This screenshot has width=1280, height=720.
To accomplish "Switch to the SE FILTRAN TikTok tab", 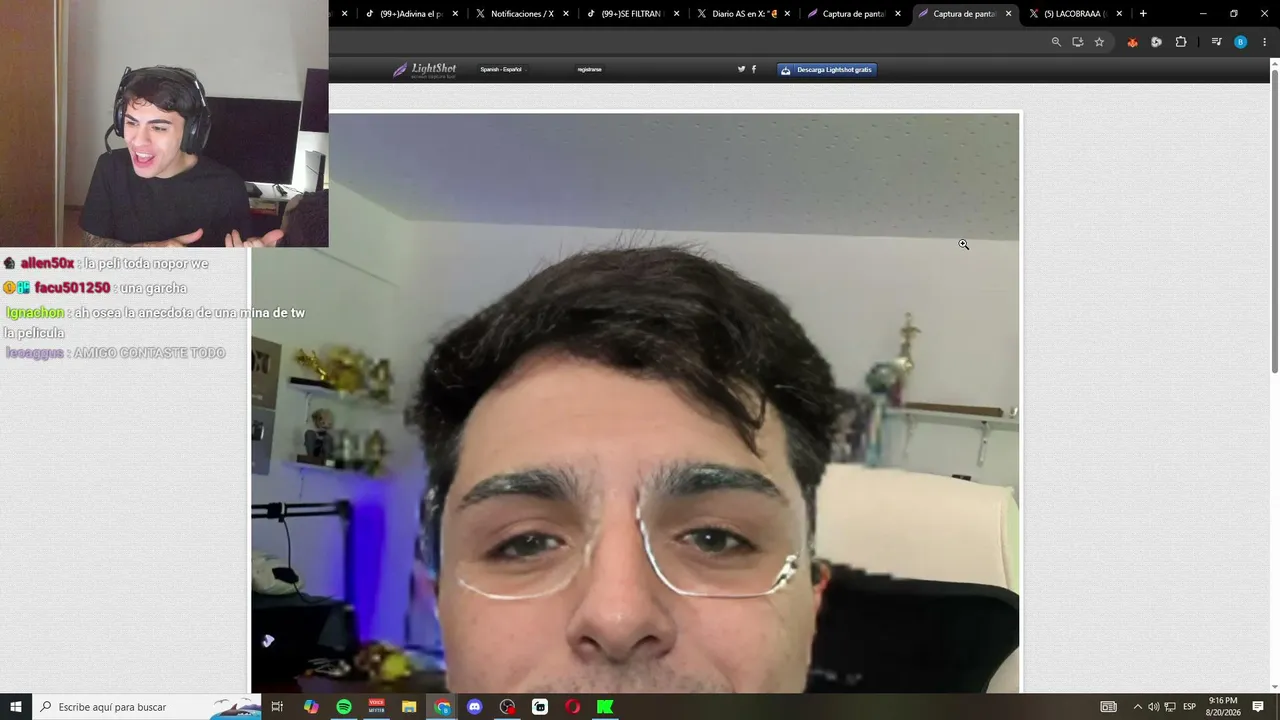I will tap(632, 14).
